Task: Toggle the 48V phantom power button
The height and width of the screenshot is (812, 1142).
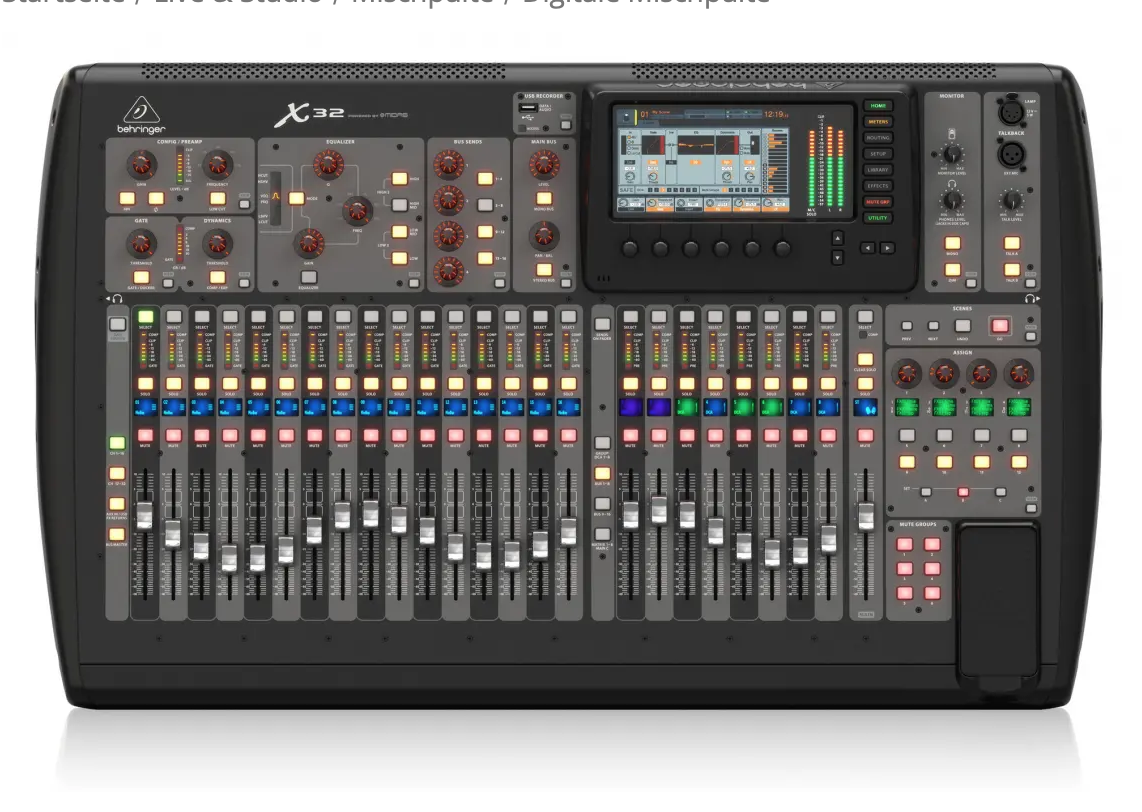Action: pyautogui.click(x=127, y=198)
